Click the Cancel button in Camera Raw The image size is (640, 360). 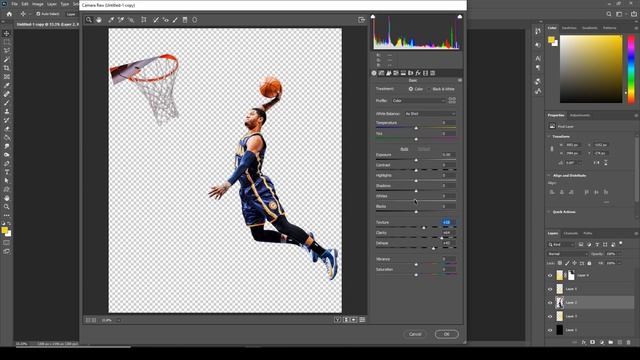pos(415,334)
